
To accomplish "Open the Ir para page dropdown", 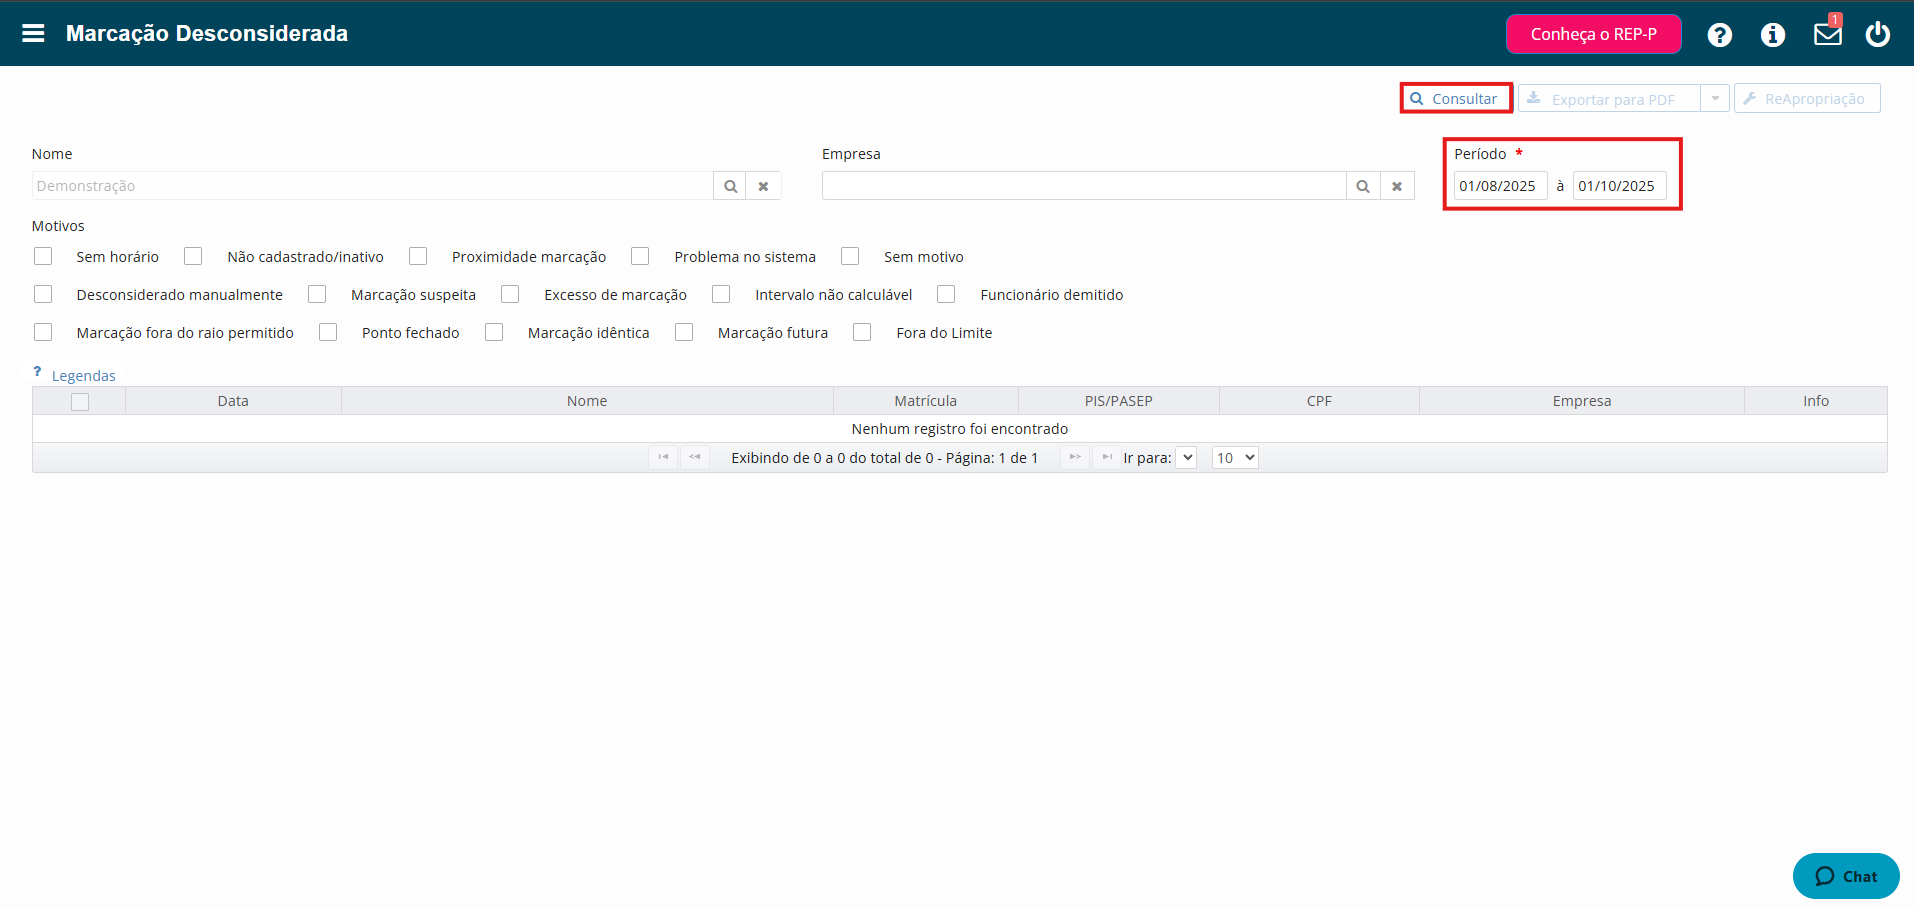I will (1186, 457).
